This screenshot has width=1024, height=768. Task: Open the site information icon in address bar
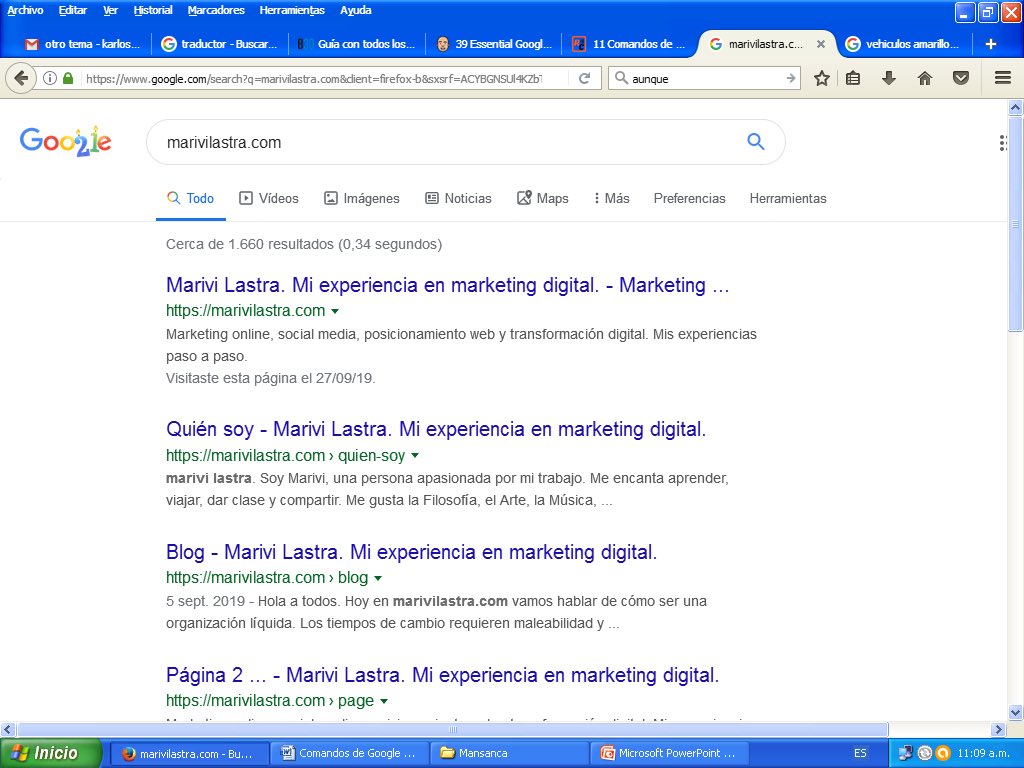(50, 78)
